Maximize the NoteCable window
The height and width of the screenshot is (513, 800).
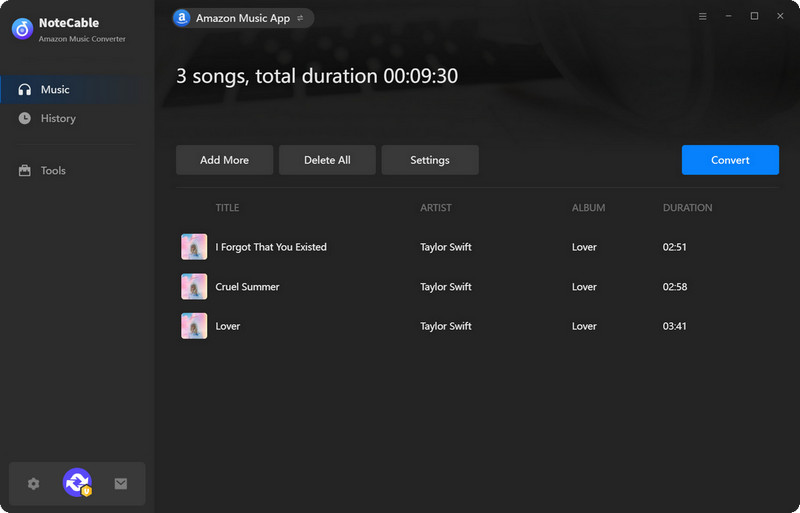coord(754,16)
